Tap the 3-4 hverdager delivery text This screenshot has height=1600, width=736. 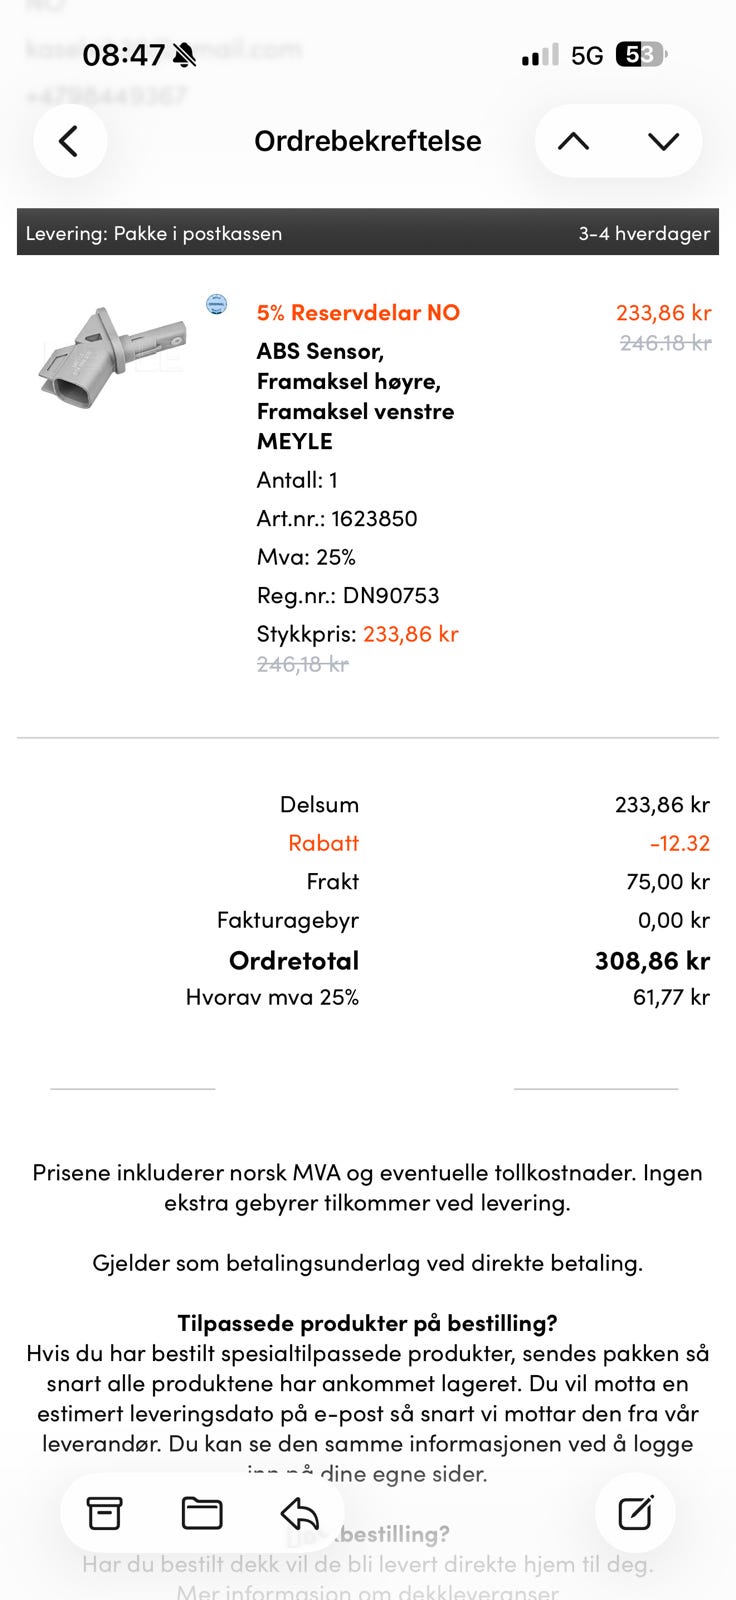click(x=644, y=233)
